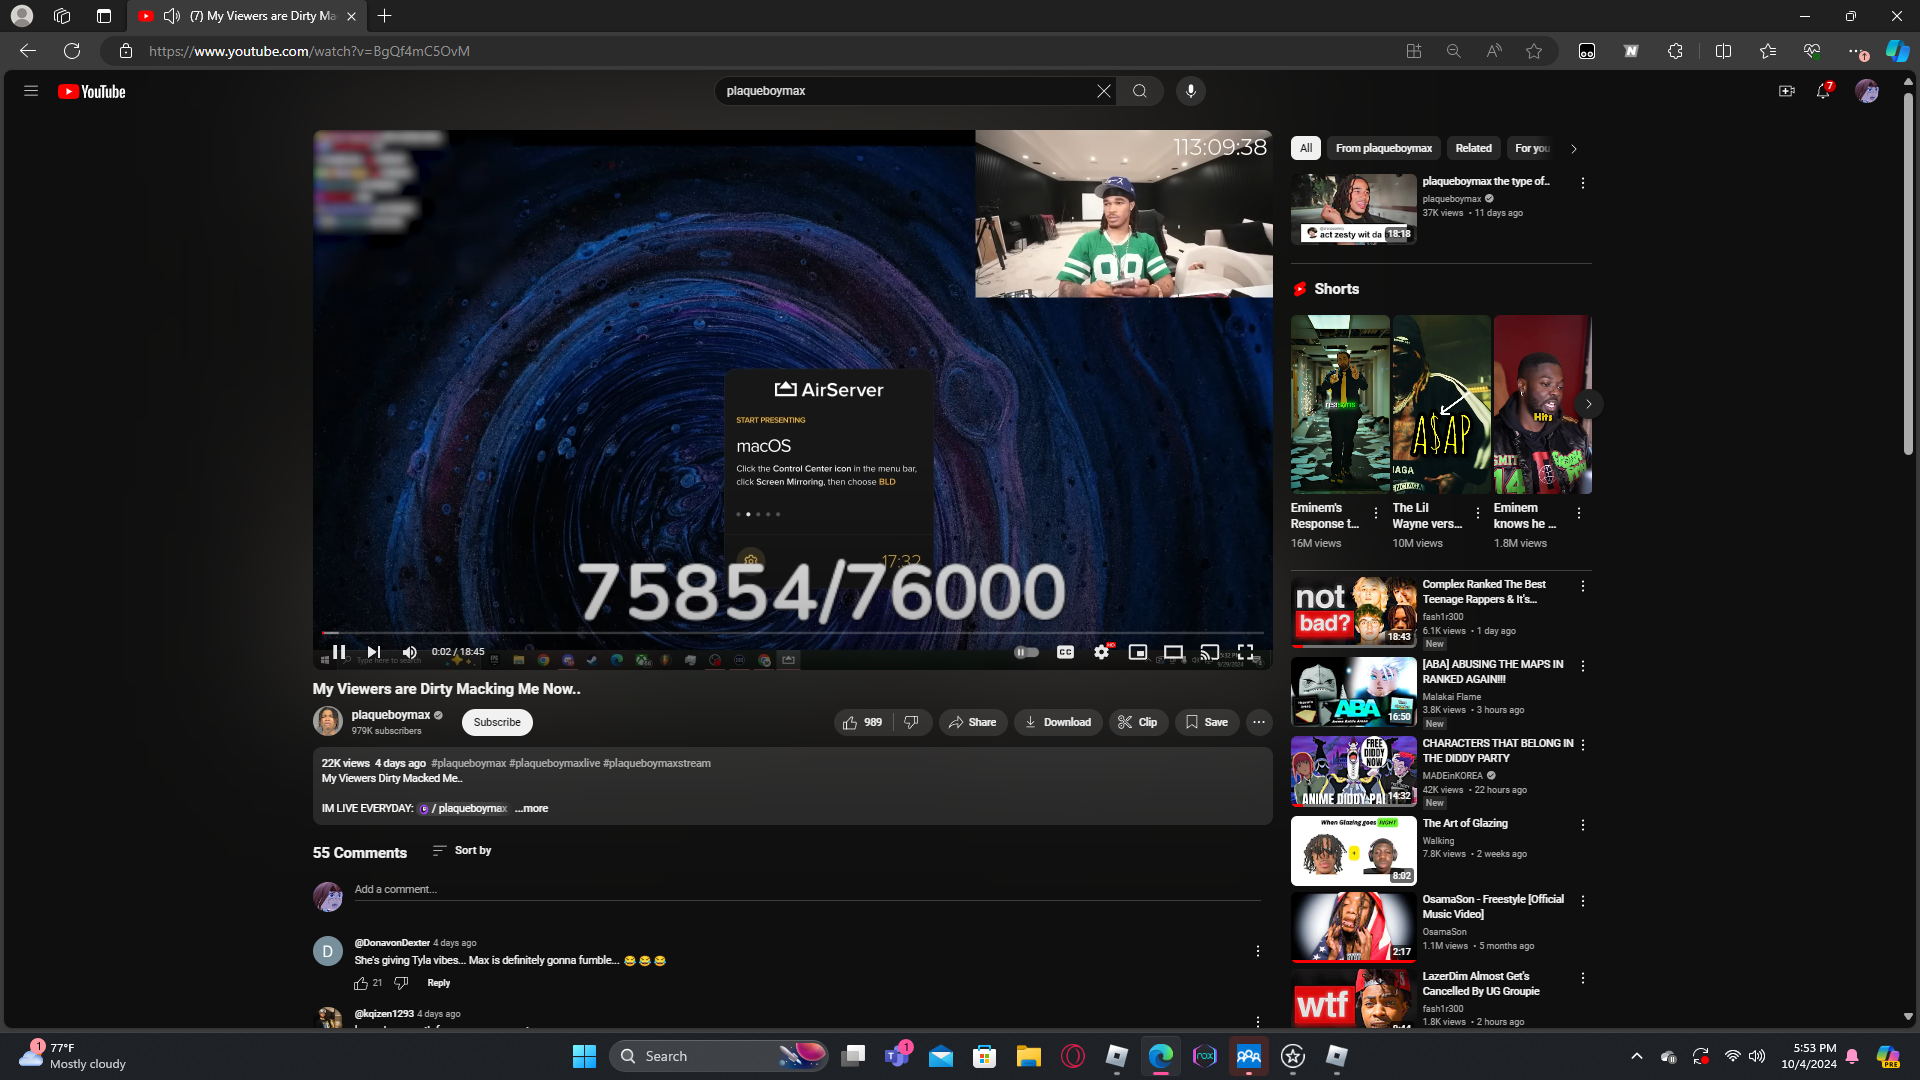Open Eminem's Response short thumbnail
The width and height of the screenshot is (1920, 1080).
point(1340,404)
